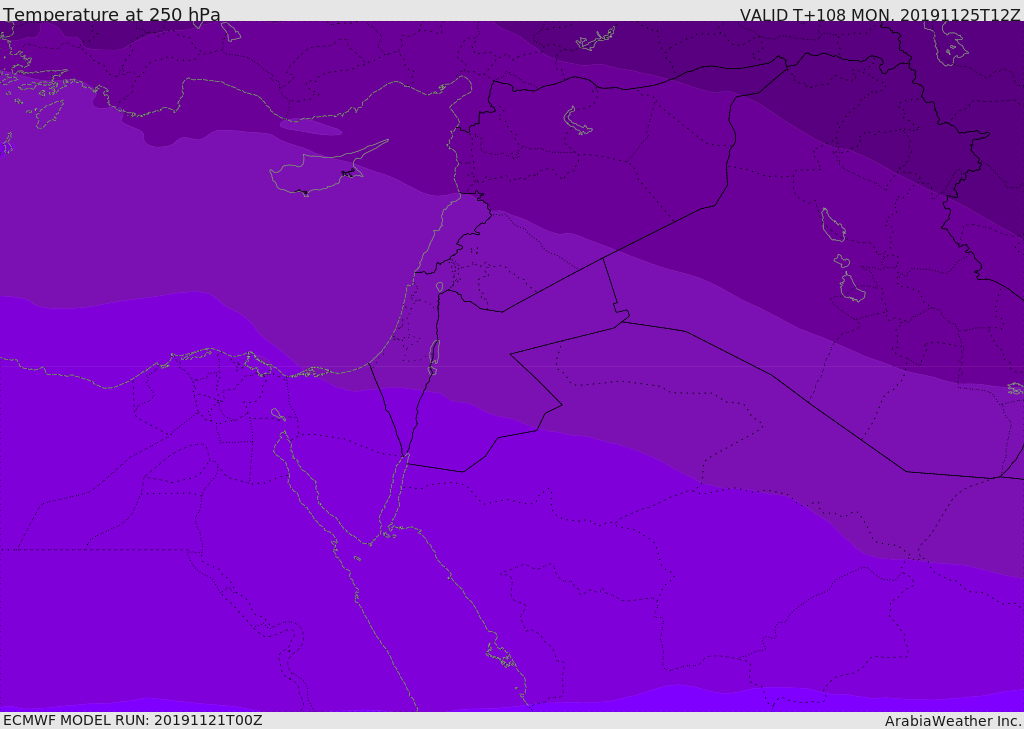The width and height of the screenshot is (1024, 729).
Task: Click the Syria–Iraq–Jordan border tripoint
Action: 603,259
